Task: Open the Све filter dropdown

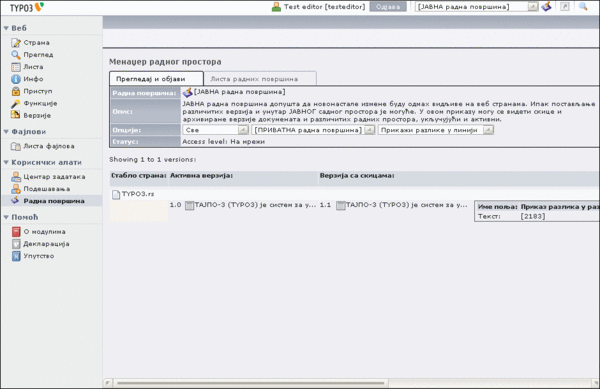Action: click(x=215, y=130)
